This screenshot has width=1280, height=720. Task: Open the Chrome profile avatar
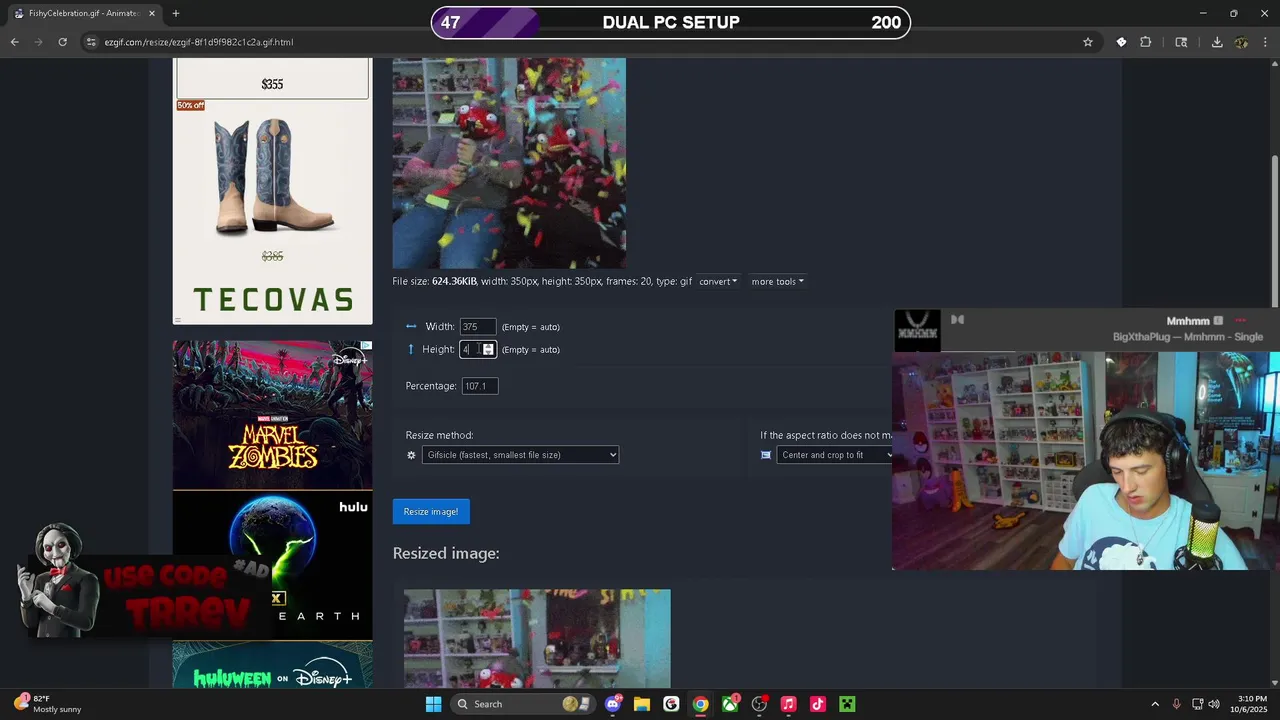click(x=1241, y=42)
